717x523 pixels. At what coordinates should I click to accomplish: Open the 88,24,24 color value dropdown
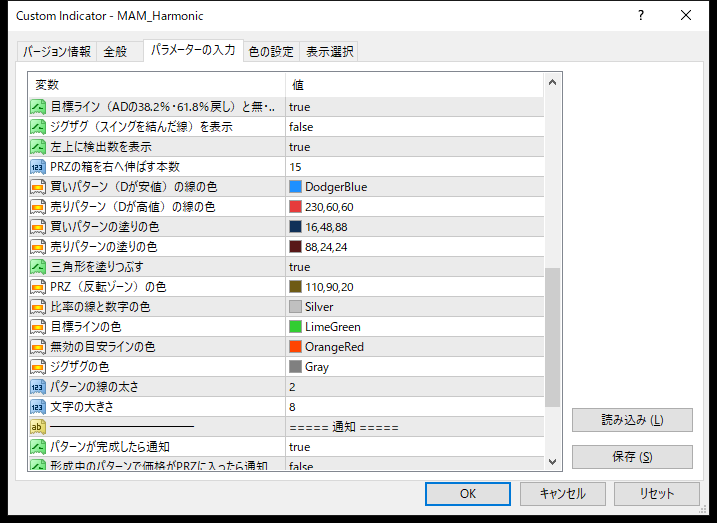[x=414, y=247]
